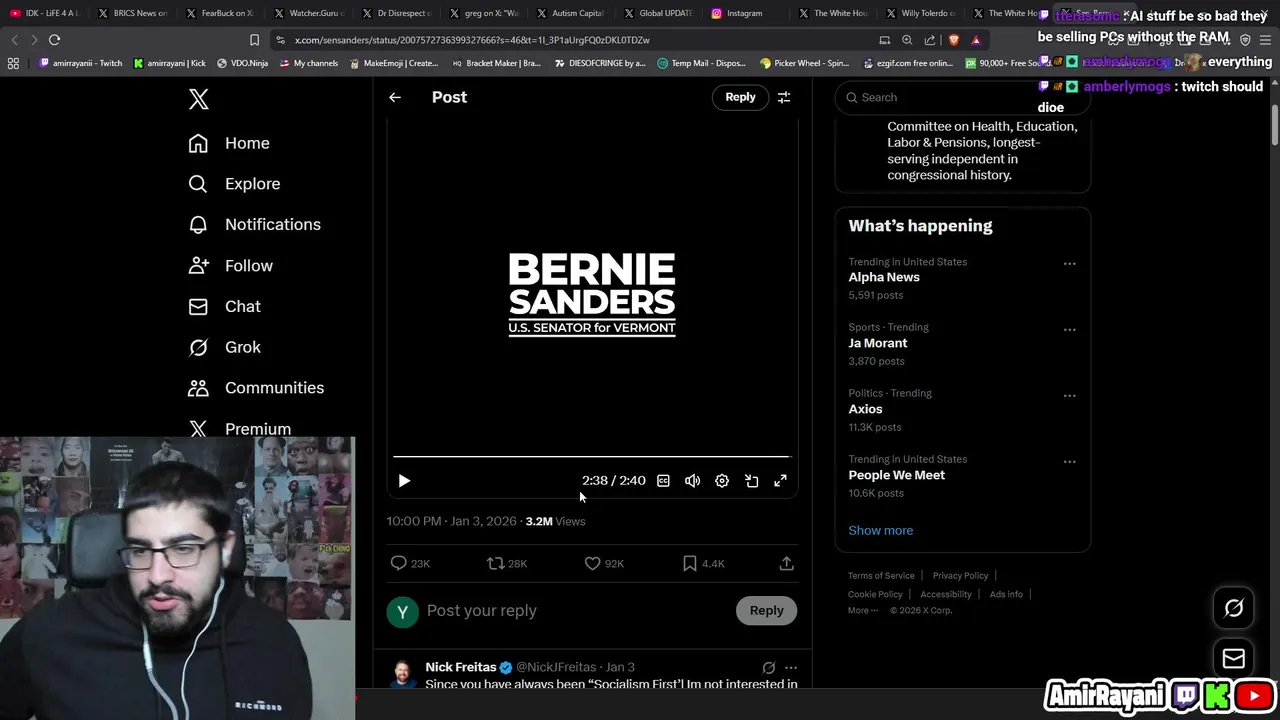This screenshot has width=1280, height=720.
Task: Open more options for Alpha News trend
Action: [x=1069, y=264]
